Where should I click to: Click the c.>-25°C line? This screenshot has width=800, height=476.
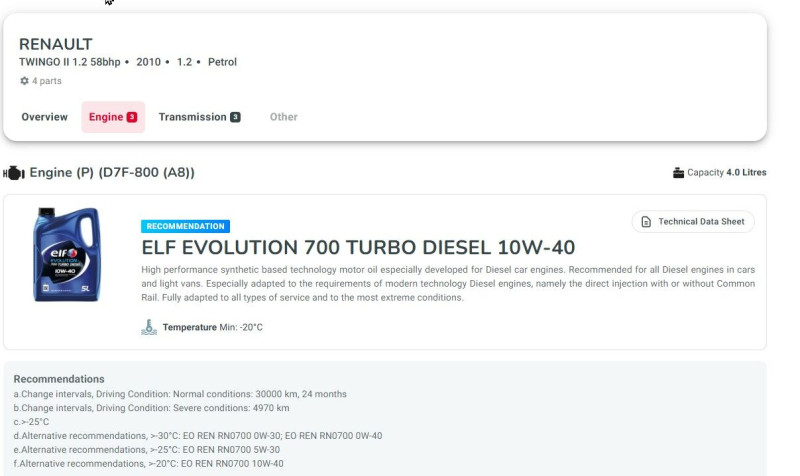(31, 422)
